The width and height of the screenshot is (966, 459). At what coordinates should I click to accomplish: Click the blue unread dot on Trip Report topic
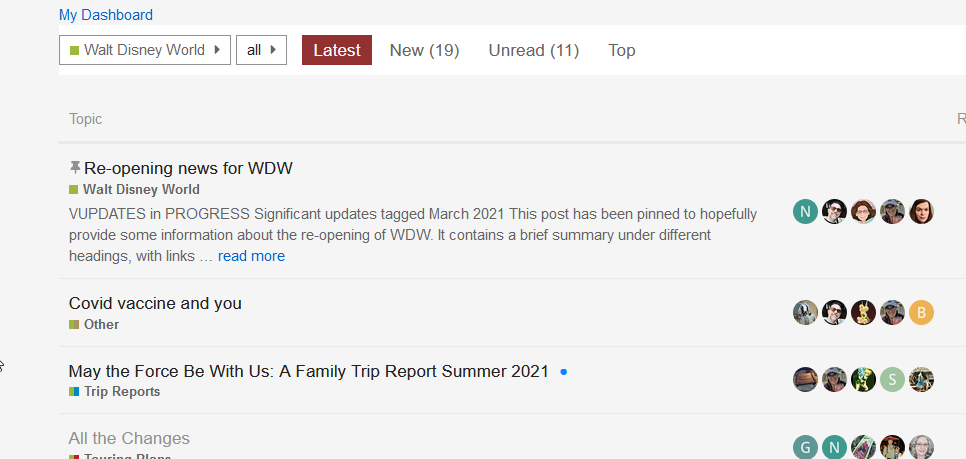pos(564,372)
